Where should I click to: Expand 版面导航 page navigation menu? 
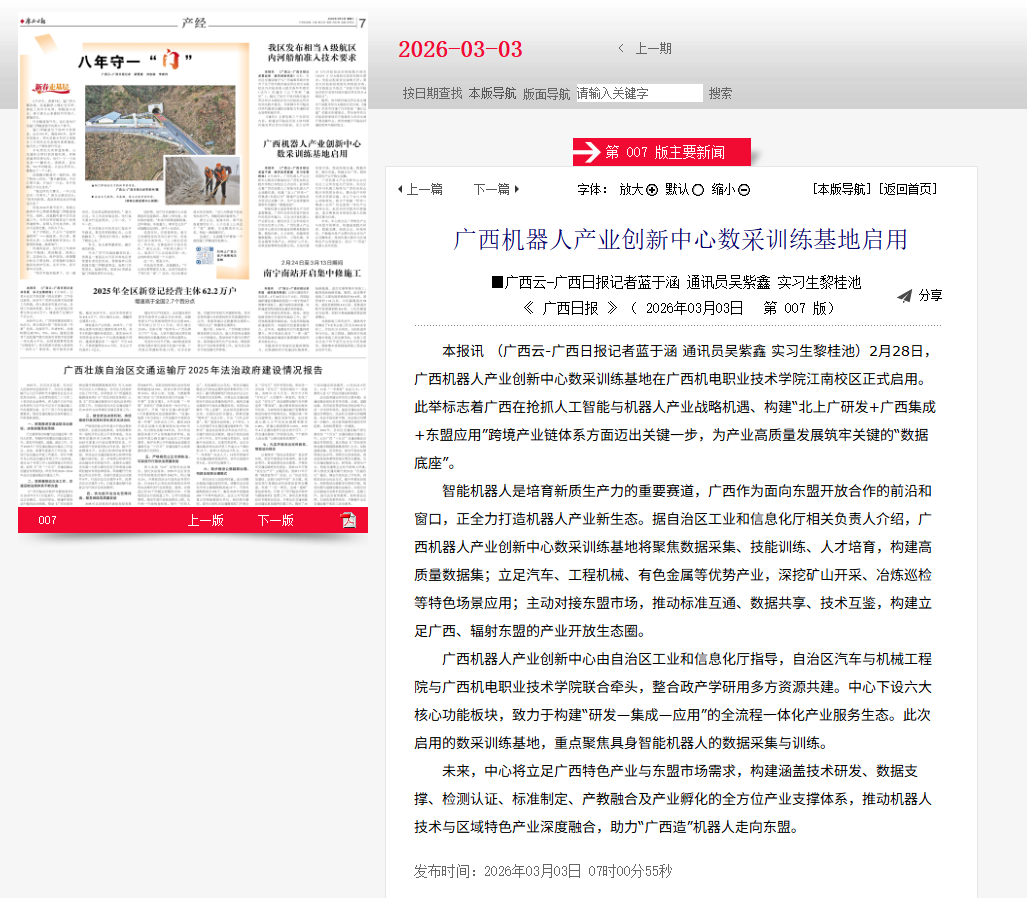(x=546, y=93)
